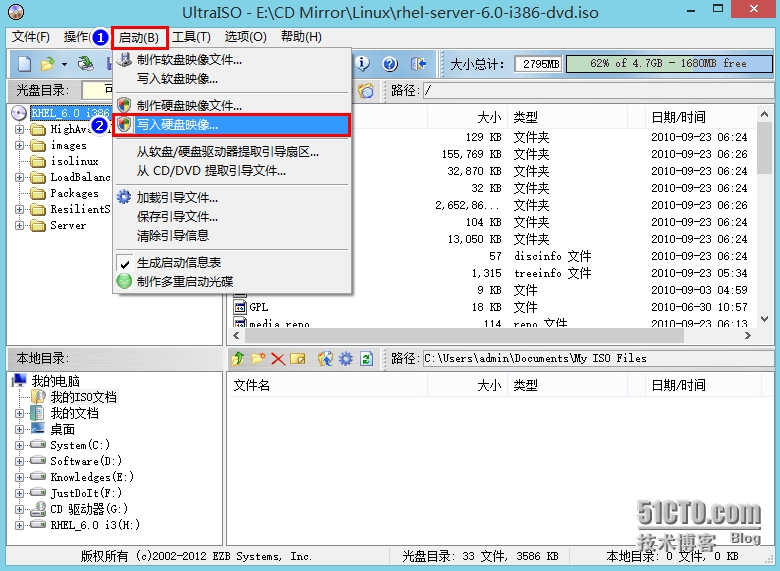
Task: Click the red X delete icon
Action: click(x=278, y=358)
